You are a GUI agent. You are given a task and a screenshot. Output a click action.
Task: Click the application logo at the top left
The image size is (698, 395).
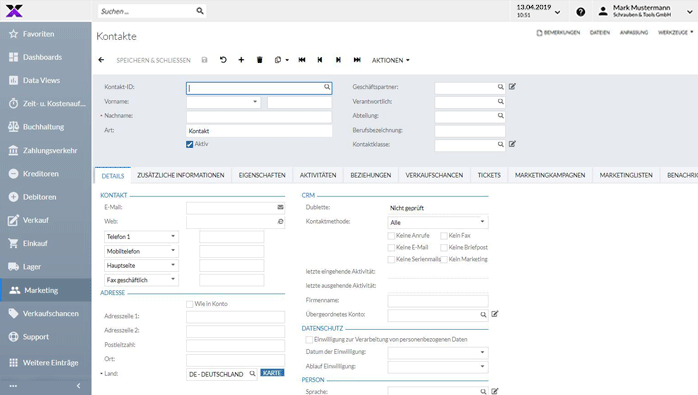(14, 10)
